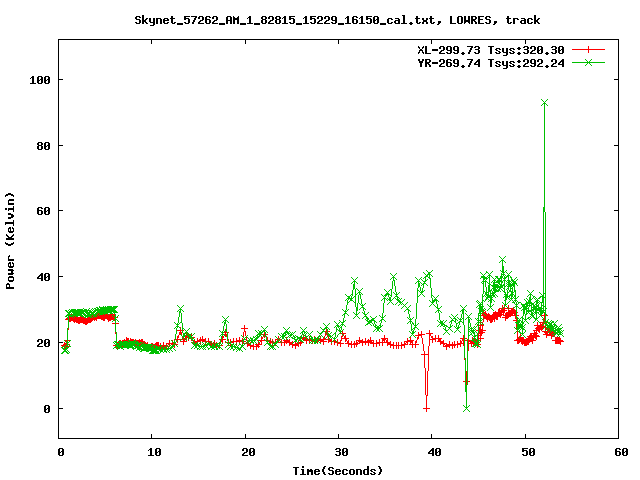Click the red XL legend line sample
Screen dimensions: 640x480
[x=588, y=50]
